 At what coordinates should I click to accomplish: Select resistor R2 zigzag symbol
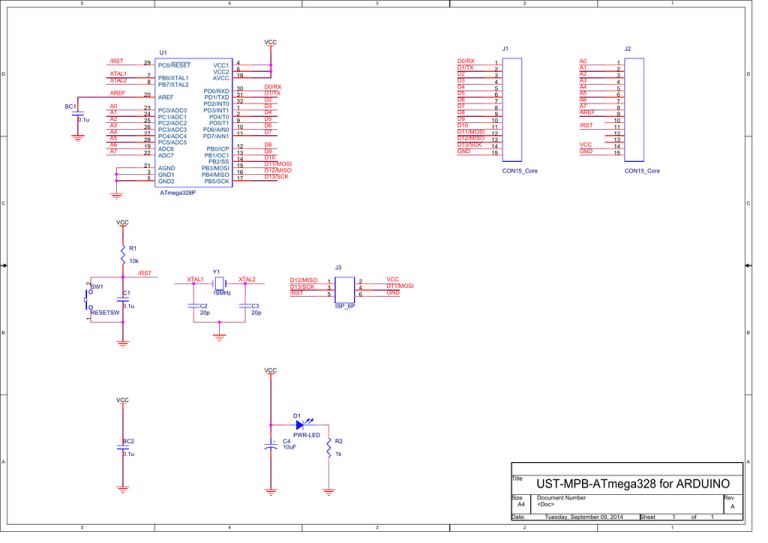pos(329,448)
